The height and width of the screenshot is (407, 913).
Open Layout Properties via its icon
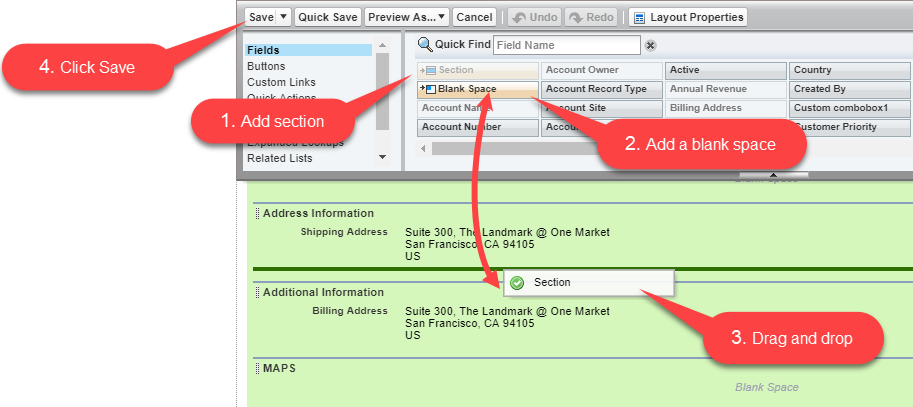point(638,17)
